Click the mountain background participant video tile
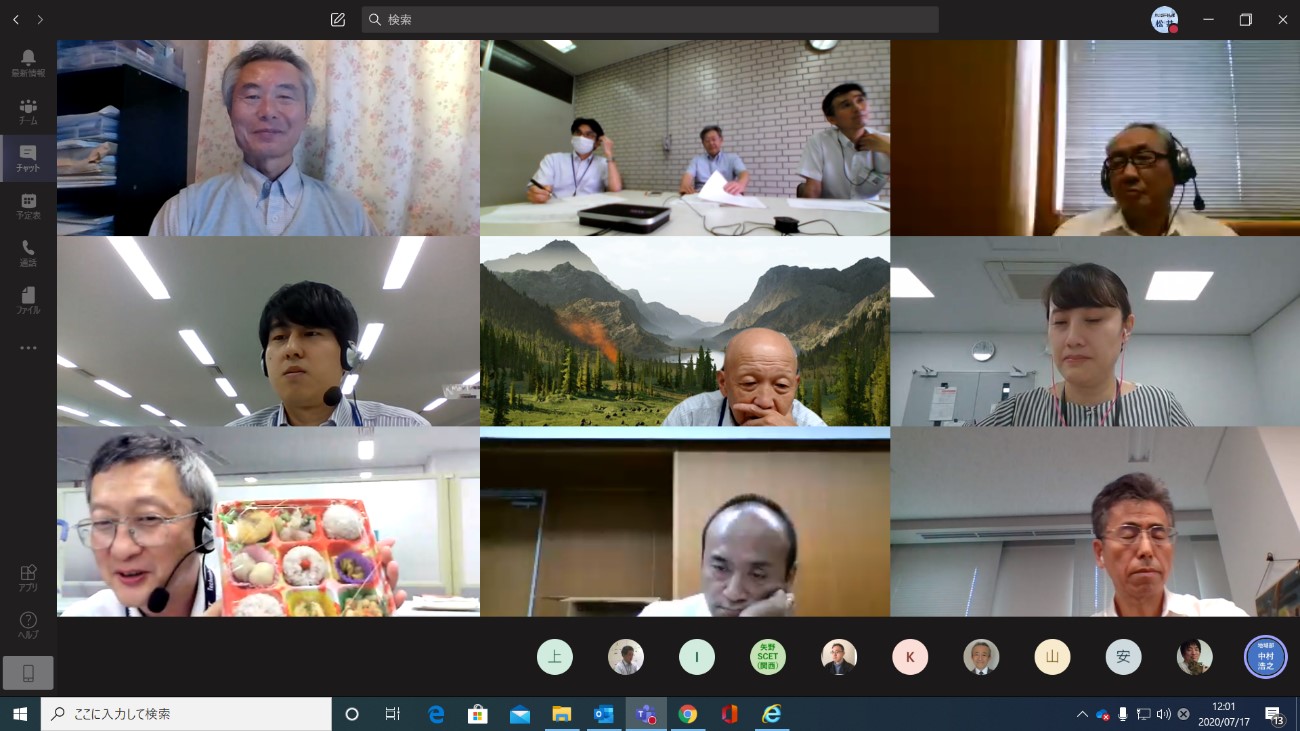Viewport: 1300px width, 731px height. [685, 331]
